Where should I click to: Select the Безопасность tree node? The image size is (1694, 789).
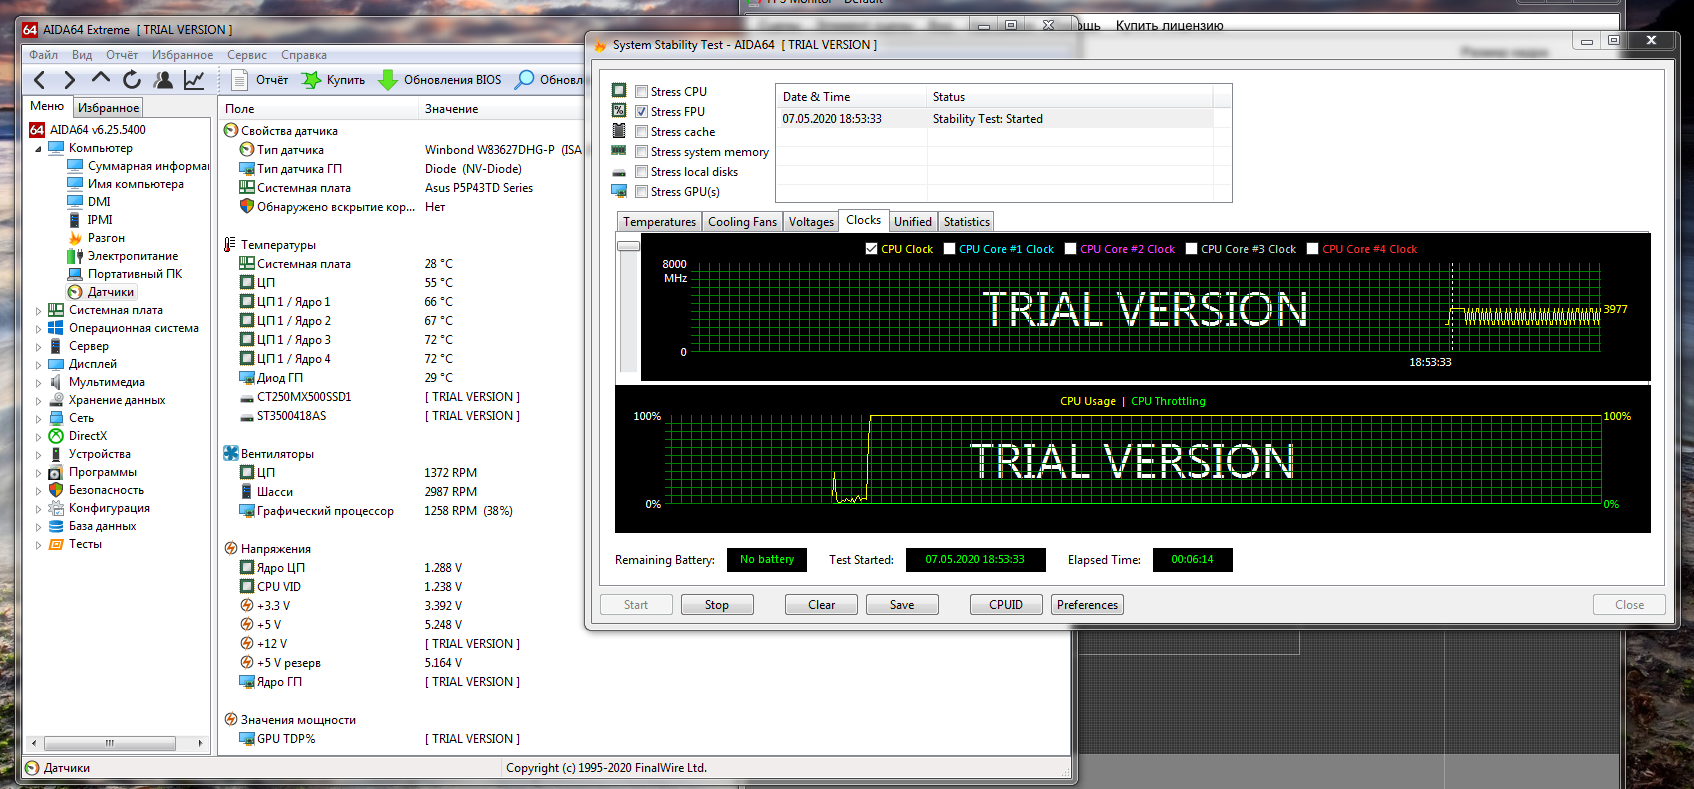96,490
